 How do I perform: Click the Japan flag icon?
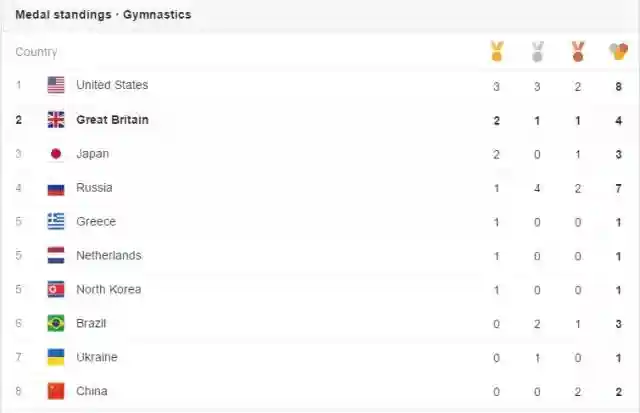pyautogui.click(x=56, y=154)
